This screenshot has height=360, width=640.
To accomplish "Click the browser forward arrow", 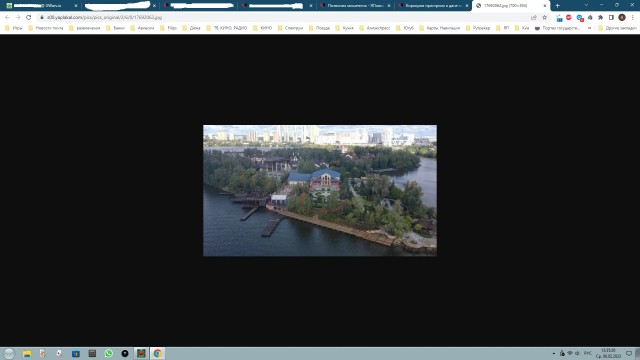I will tap(18, 18).
